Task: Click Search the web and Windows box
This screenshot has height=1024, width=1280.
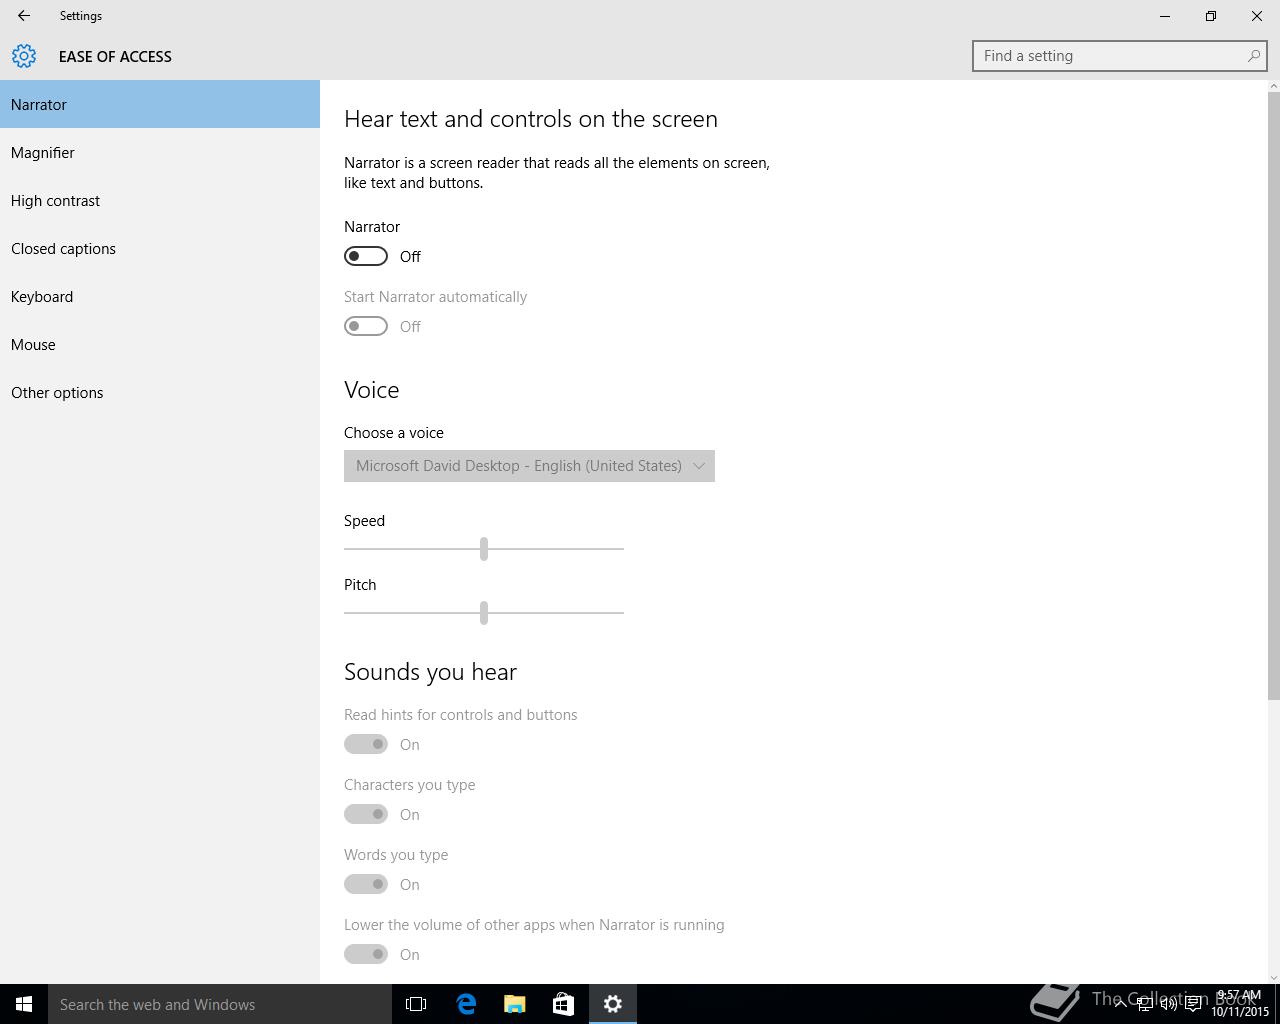Action: [220, 1004]
